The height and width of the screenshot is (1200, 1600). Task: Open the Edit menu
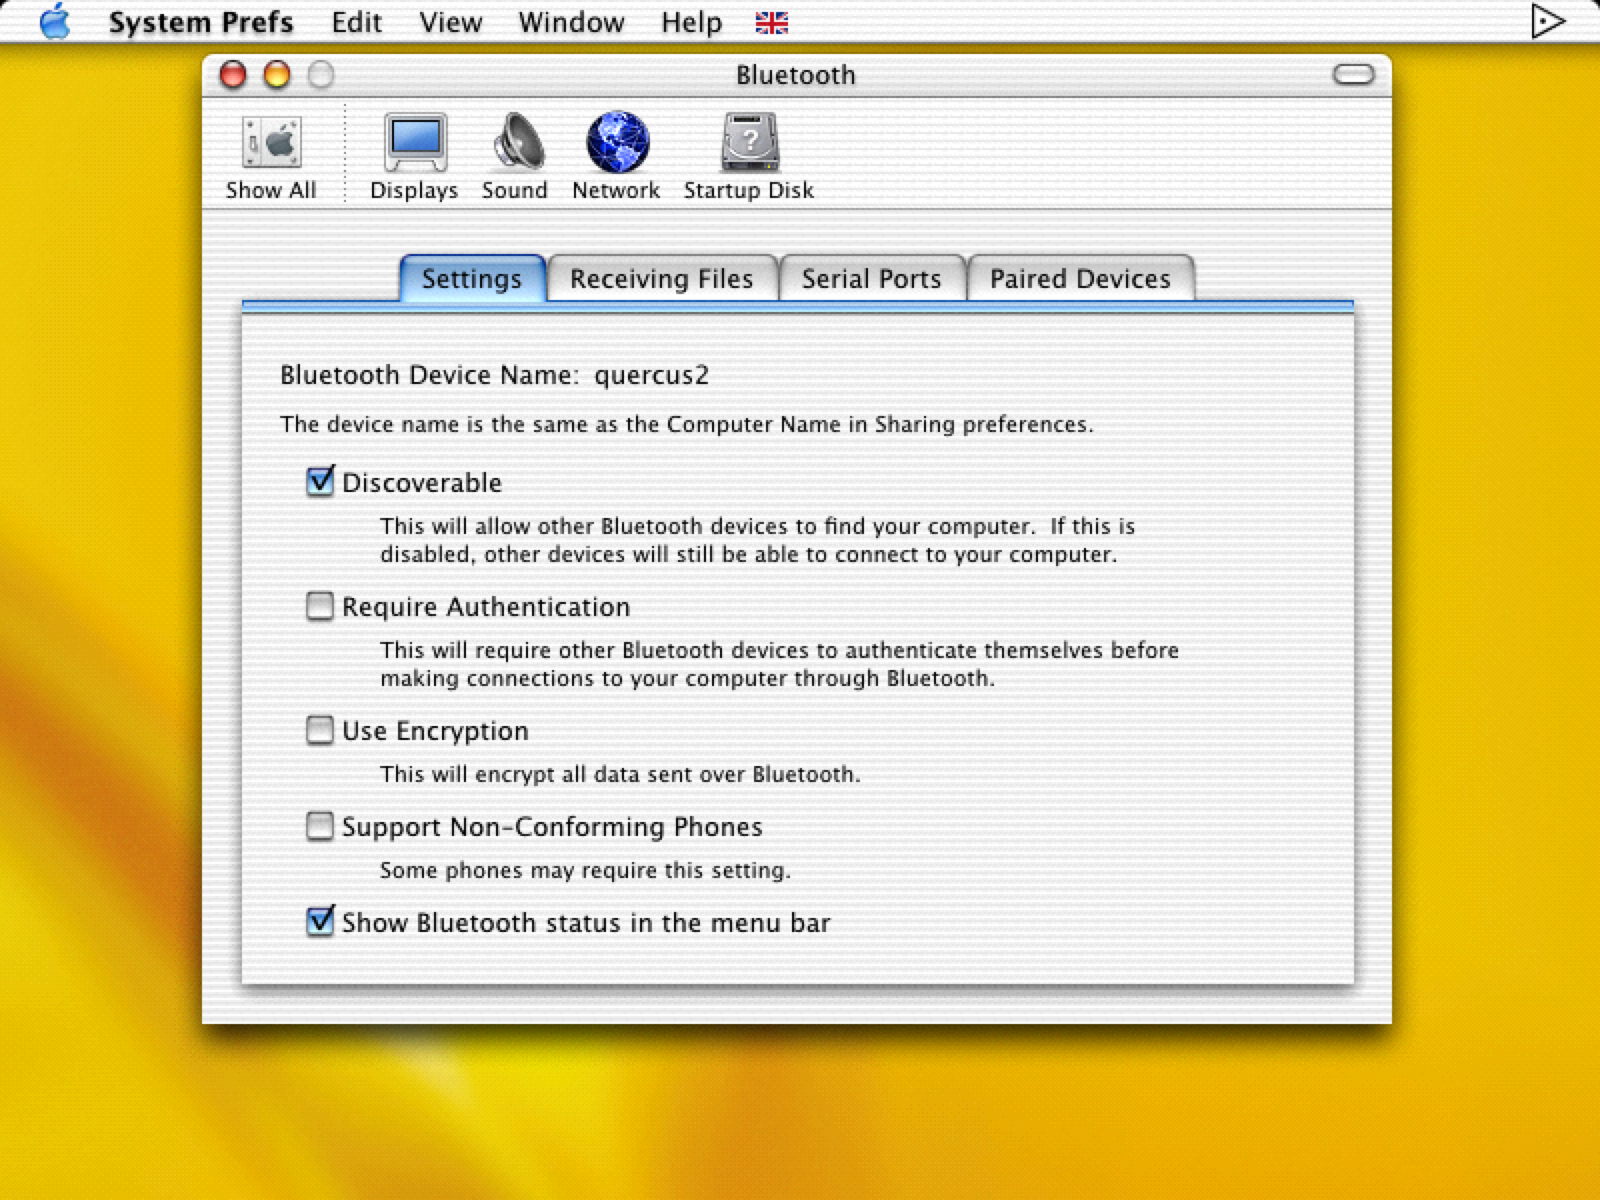tap(356, 22)
